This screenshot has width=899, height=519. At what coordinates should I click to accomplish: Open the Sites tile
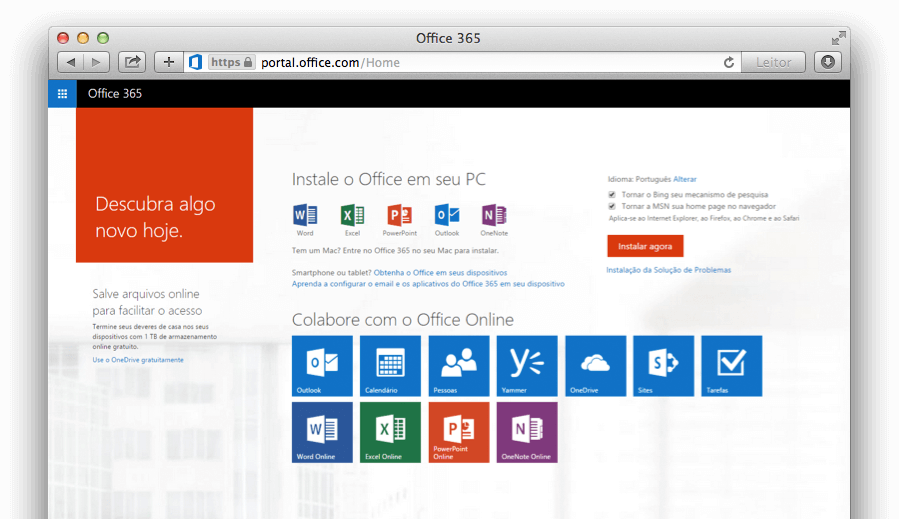click(663, 366)
